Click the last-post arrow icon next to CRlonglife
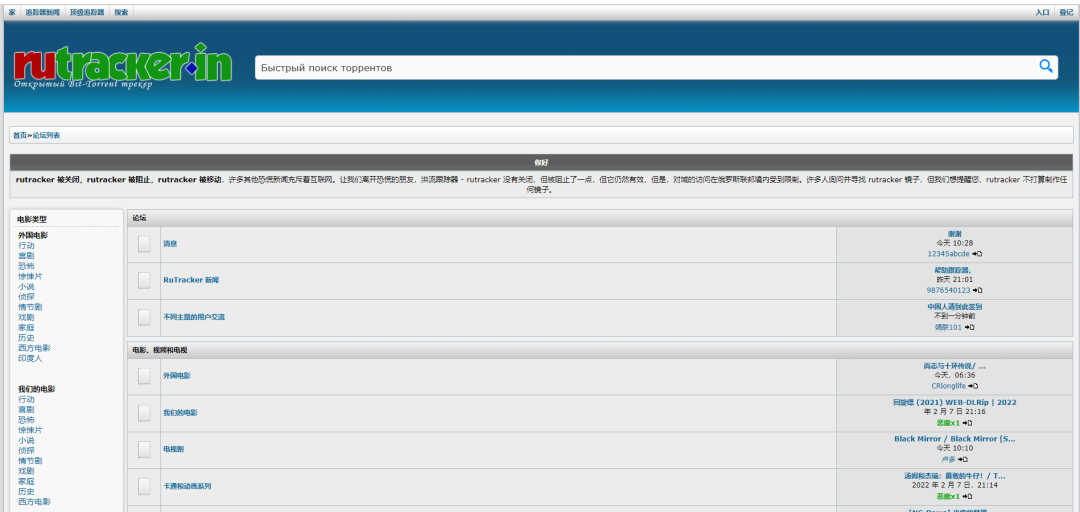The image size is (1080, 512). tap(973, 387)
